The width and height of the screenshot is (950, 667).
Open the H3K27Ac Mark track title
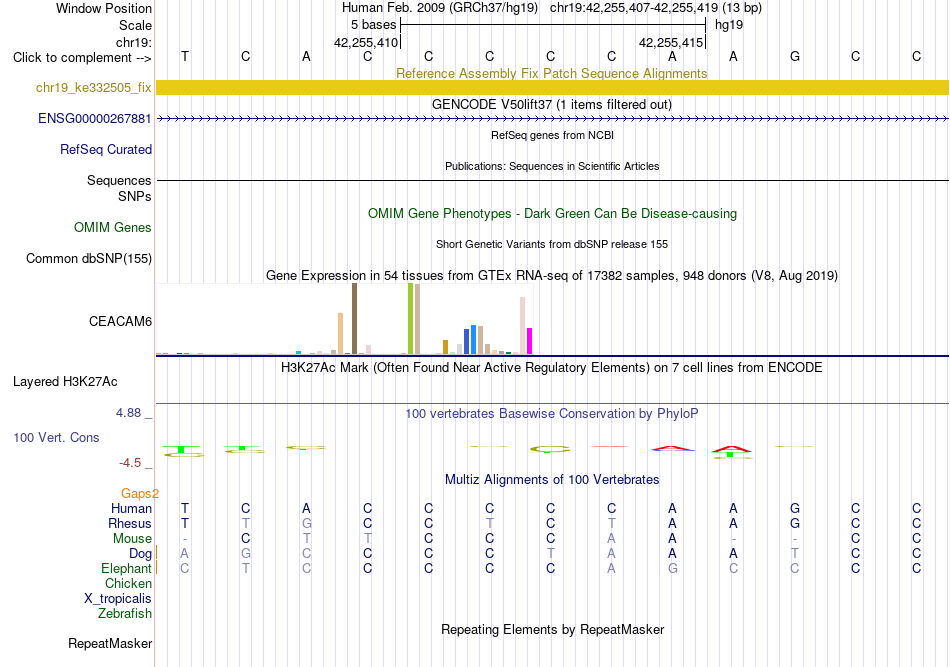tap(552, 368)
